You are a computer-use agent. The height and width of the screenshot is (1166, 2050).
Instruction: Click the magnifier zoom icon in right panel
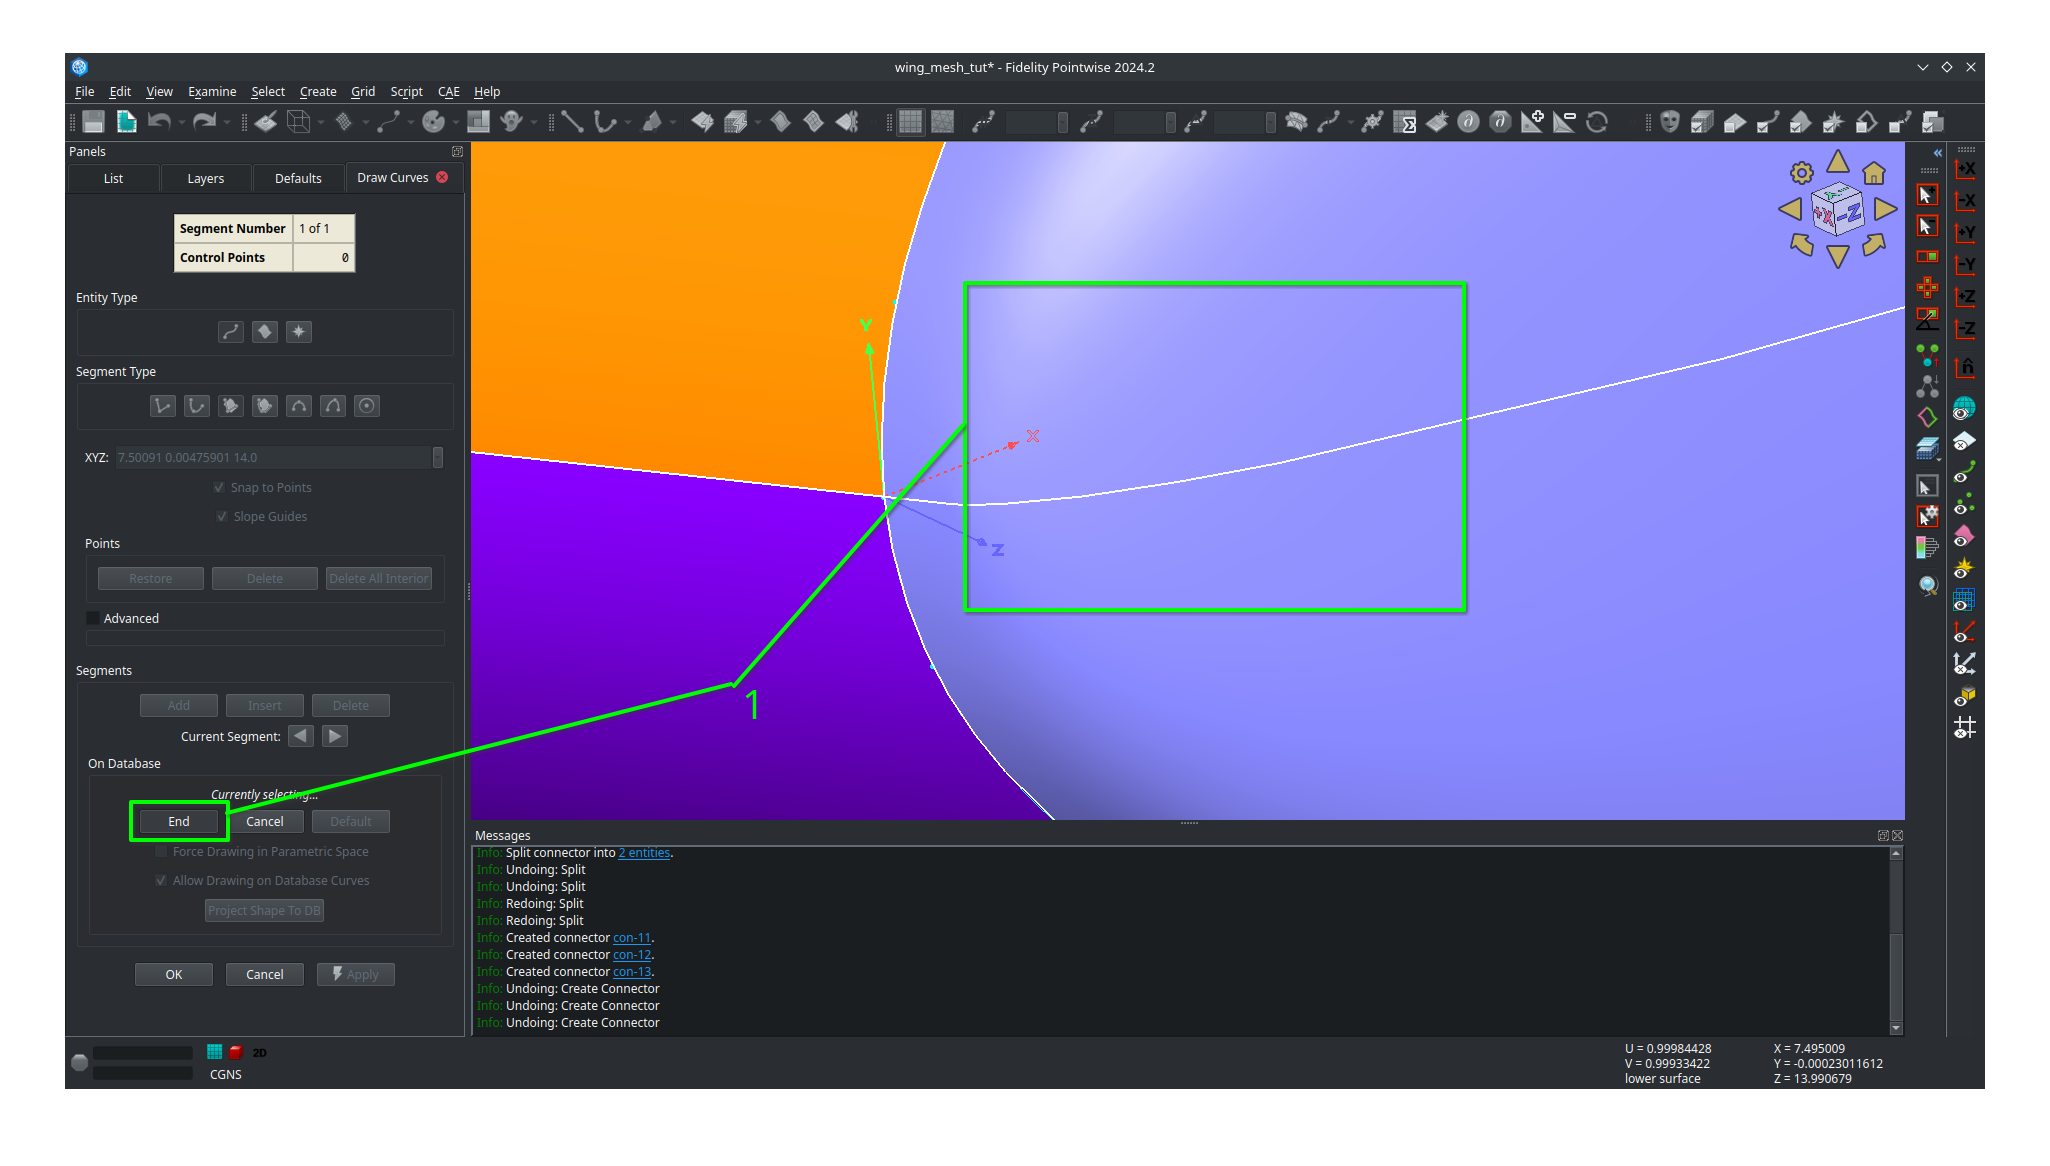pyautogui.click(x=1929, y=587)
